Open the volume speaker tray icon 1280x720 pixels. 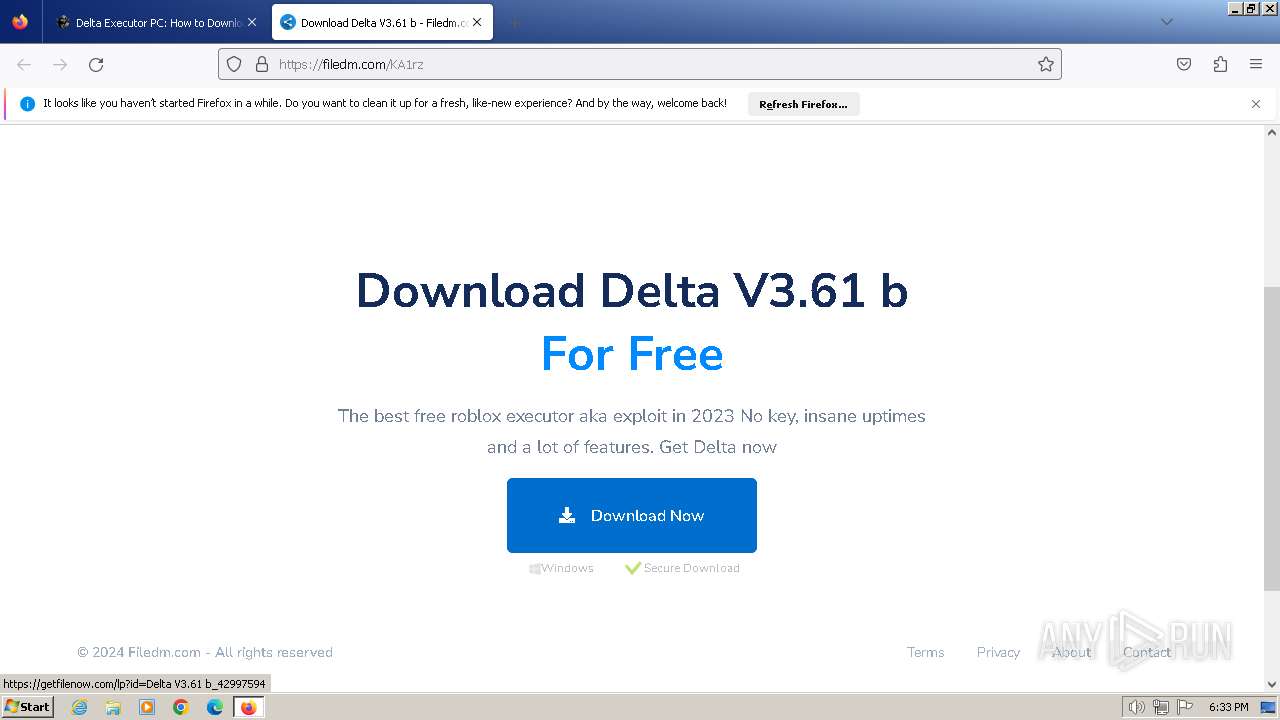pos(1137,707)
